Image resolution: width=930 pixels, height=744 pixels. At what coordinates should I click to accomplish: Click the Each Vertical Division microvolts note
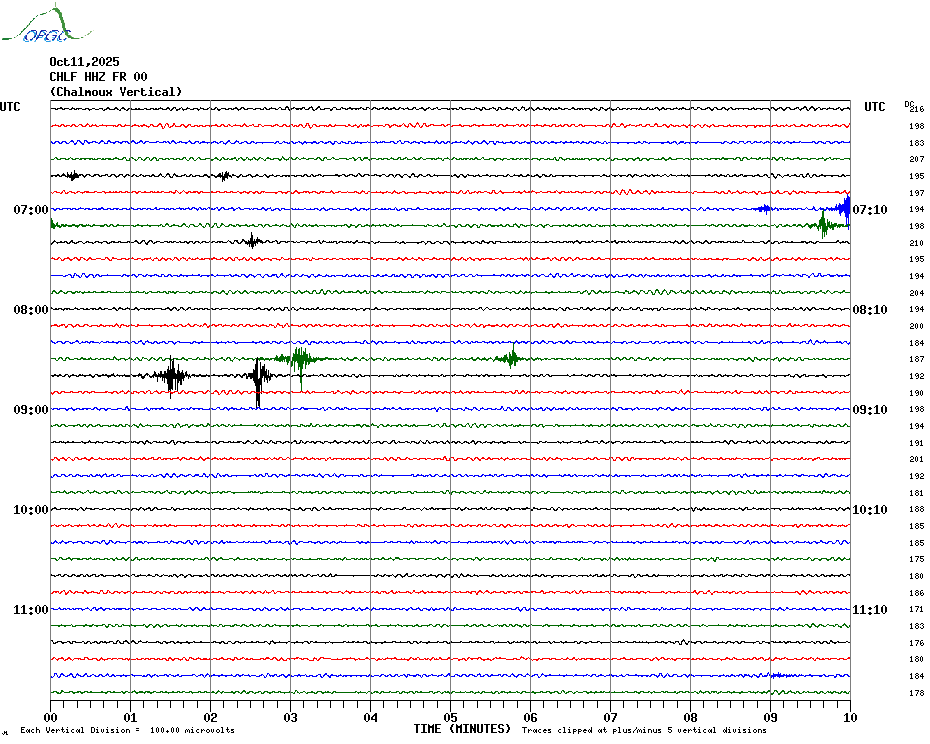tap(128, 730)
